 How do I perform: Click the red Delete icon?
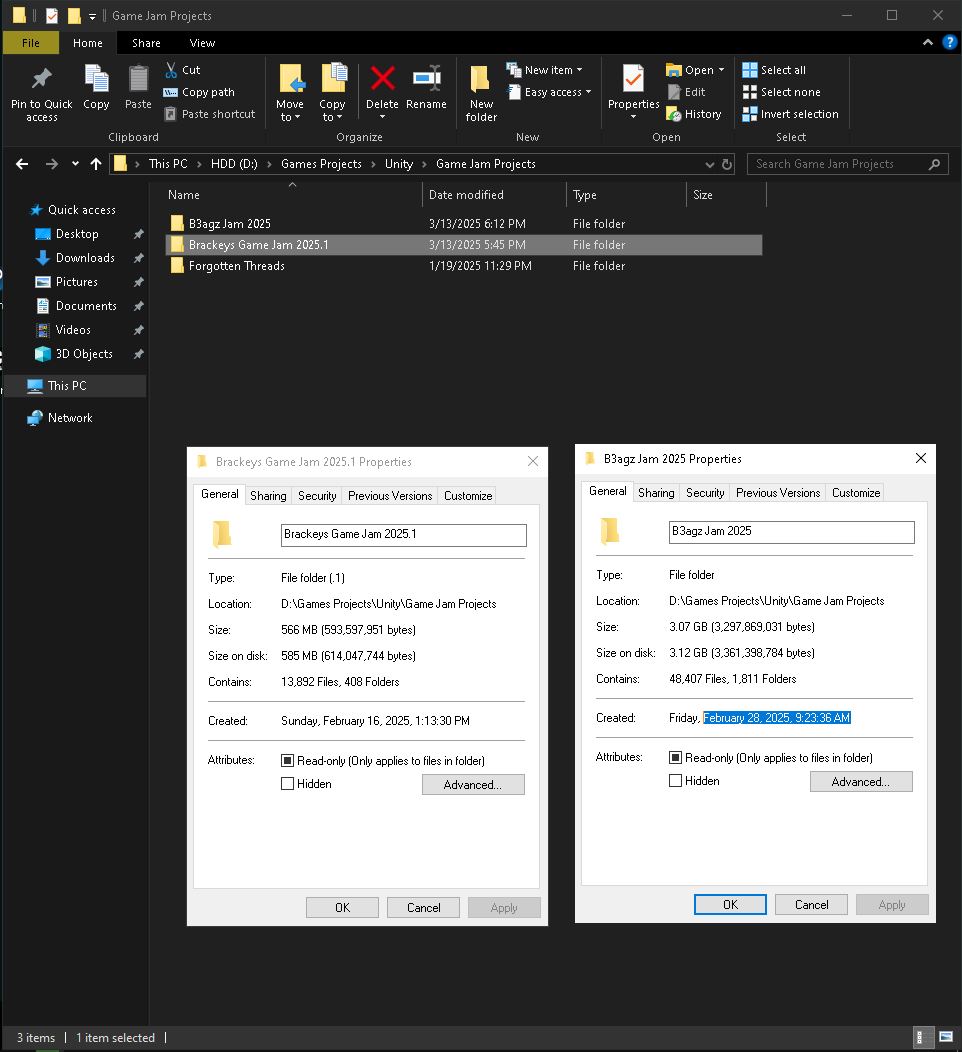pyautogui.click(x=382, y=78)
